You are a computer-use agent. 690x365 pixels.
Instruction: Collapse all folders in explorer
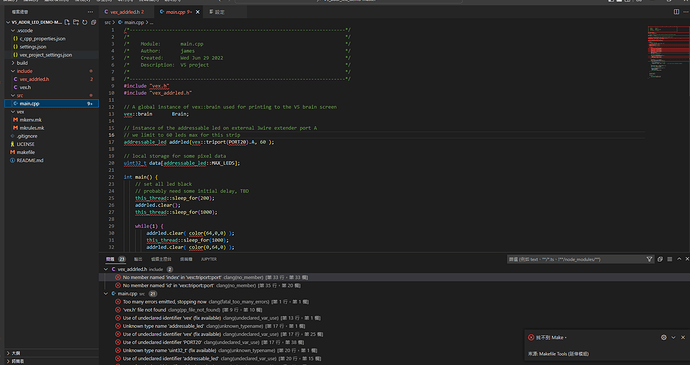click(93, 22)
